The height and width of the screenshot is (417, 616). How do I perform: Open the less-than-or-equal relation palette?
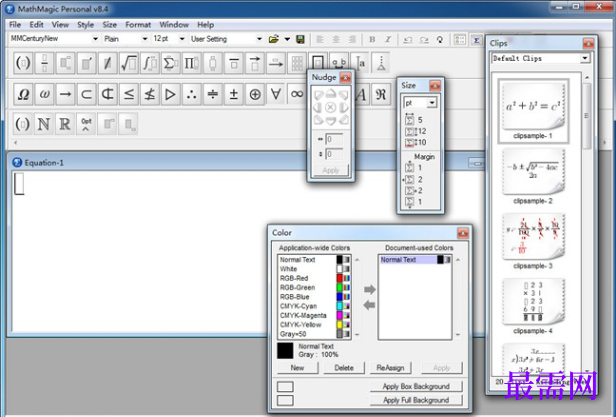[128, 94]
